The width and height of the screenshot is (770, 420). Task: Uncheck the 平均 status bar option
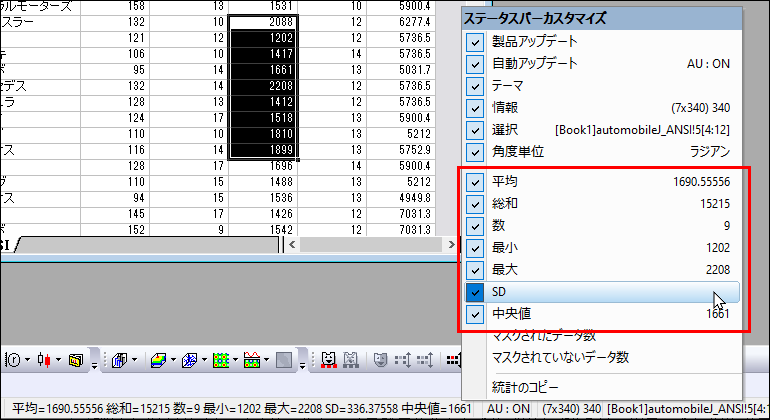click(475, 182)
